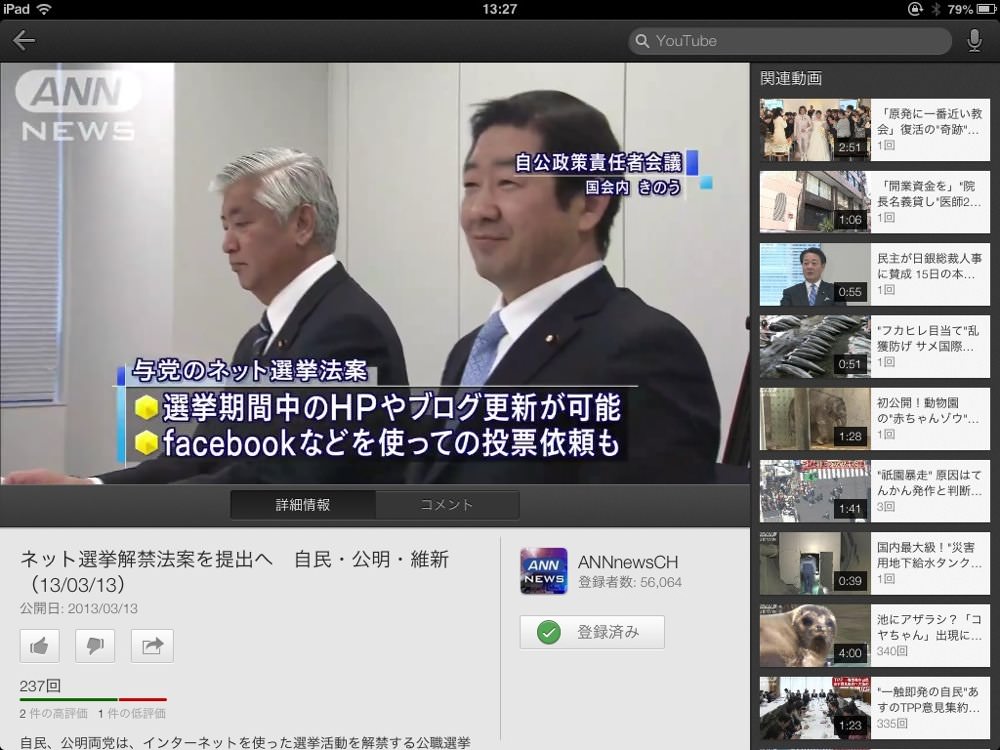Select title 「原発に一番近い教会」復活の奇跡
1000x750 pixels.
(x=929, y=121)
